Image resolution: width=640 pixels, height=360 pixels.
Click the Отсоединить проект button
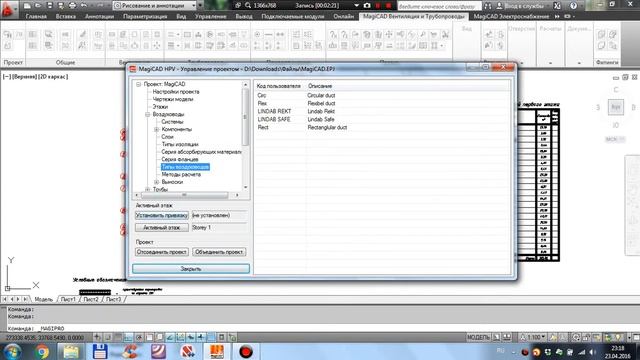162,252
